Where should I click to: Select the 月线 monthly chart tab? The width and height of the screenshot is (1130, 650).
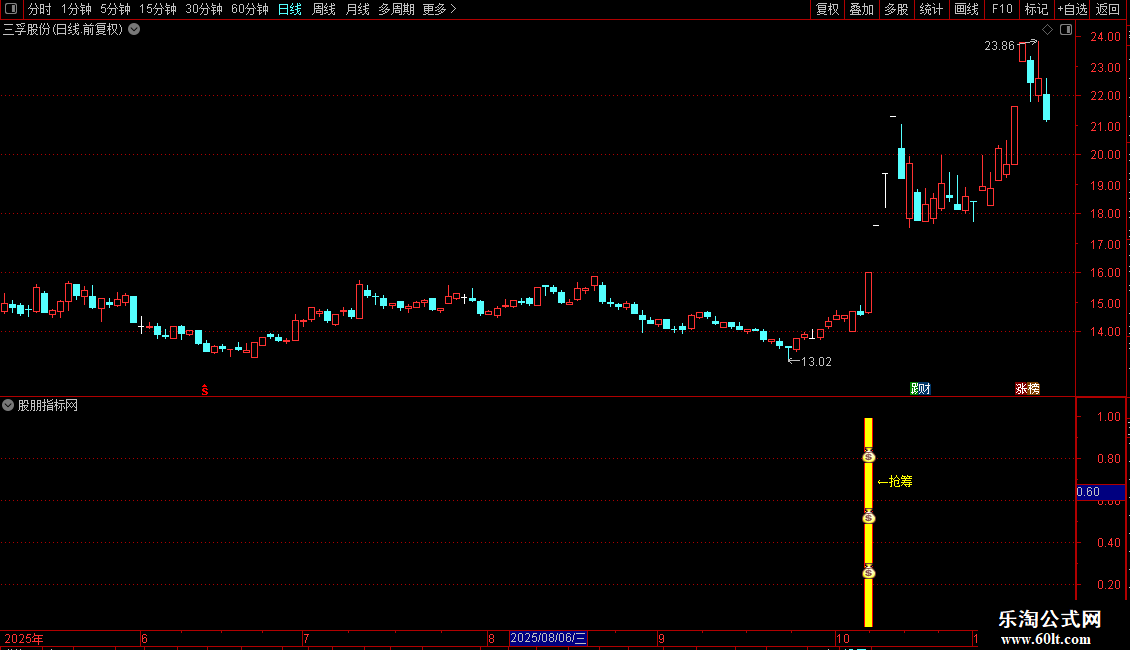(357, 9)
